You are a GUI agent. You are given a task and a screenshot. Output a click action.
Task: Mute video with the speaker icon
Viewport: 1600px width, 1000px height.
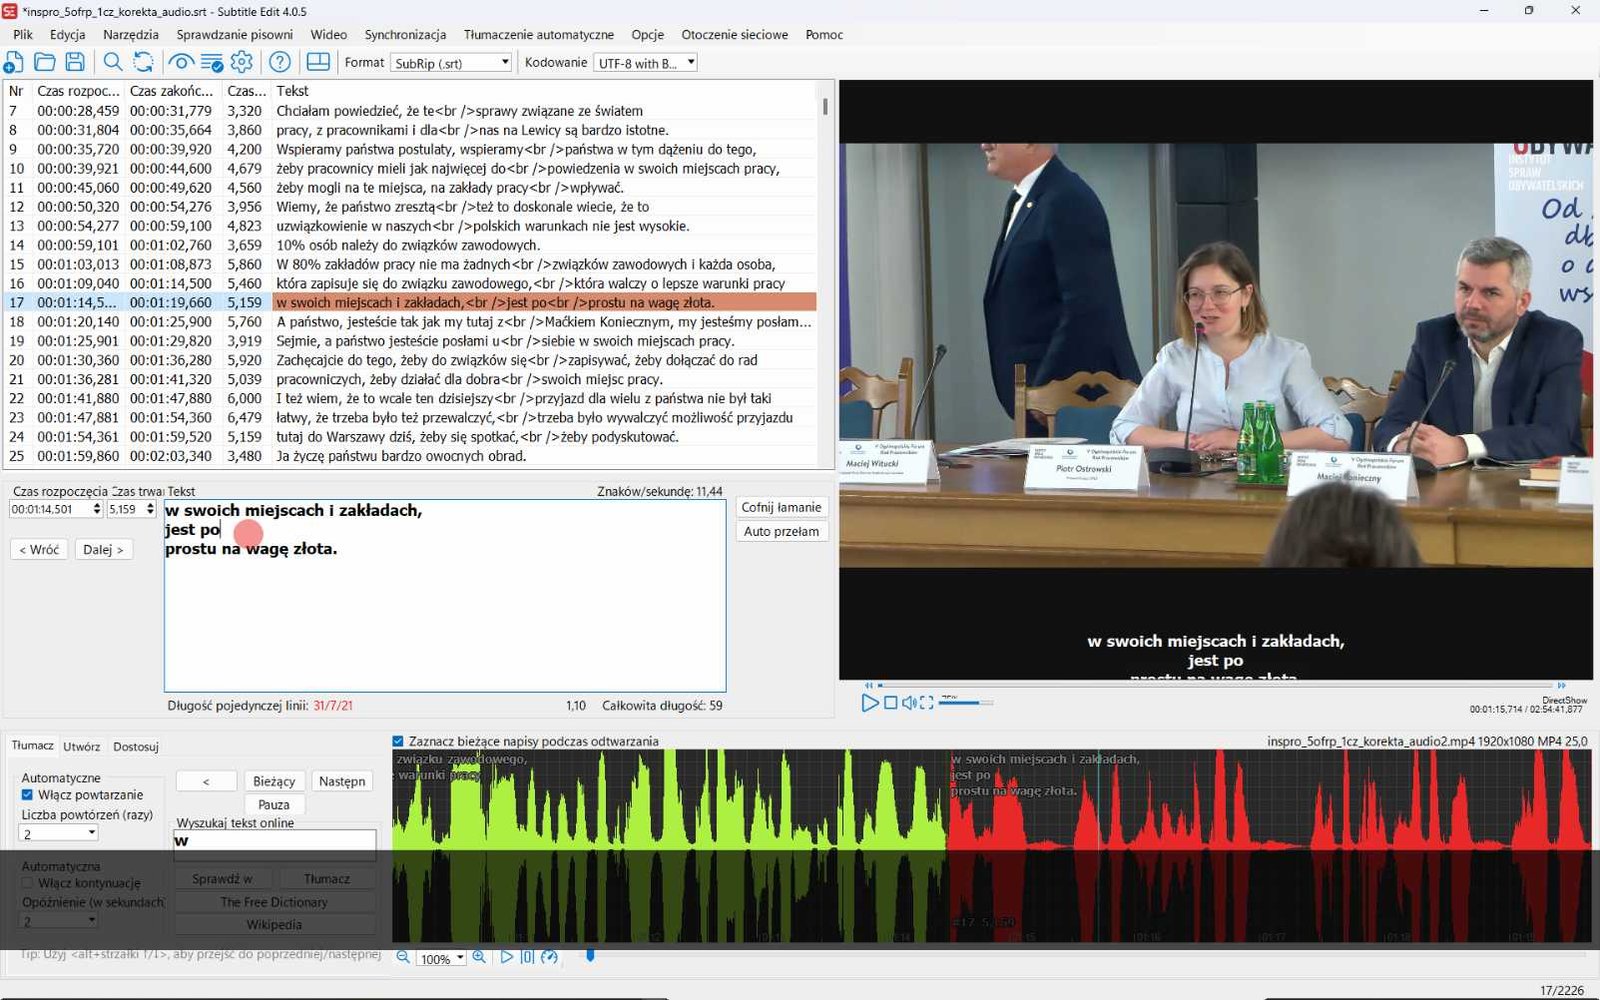coord(909,703)
